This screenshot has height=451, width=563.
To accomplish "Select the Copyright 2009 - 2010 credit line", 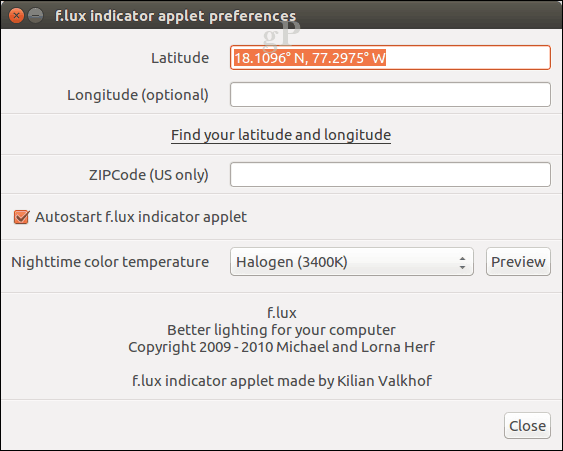I will [x=282, y=347].
